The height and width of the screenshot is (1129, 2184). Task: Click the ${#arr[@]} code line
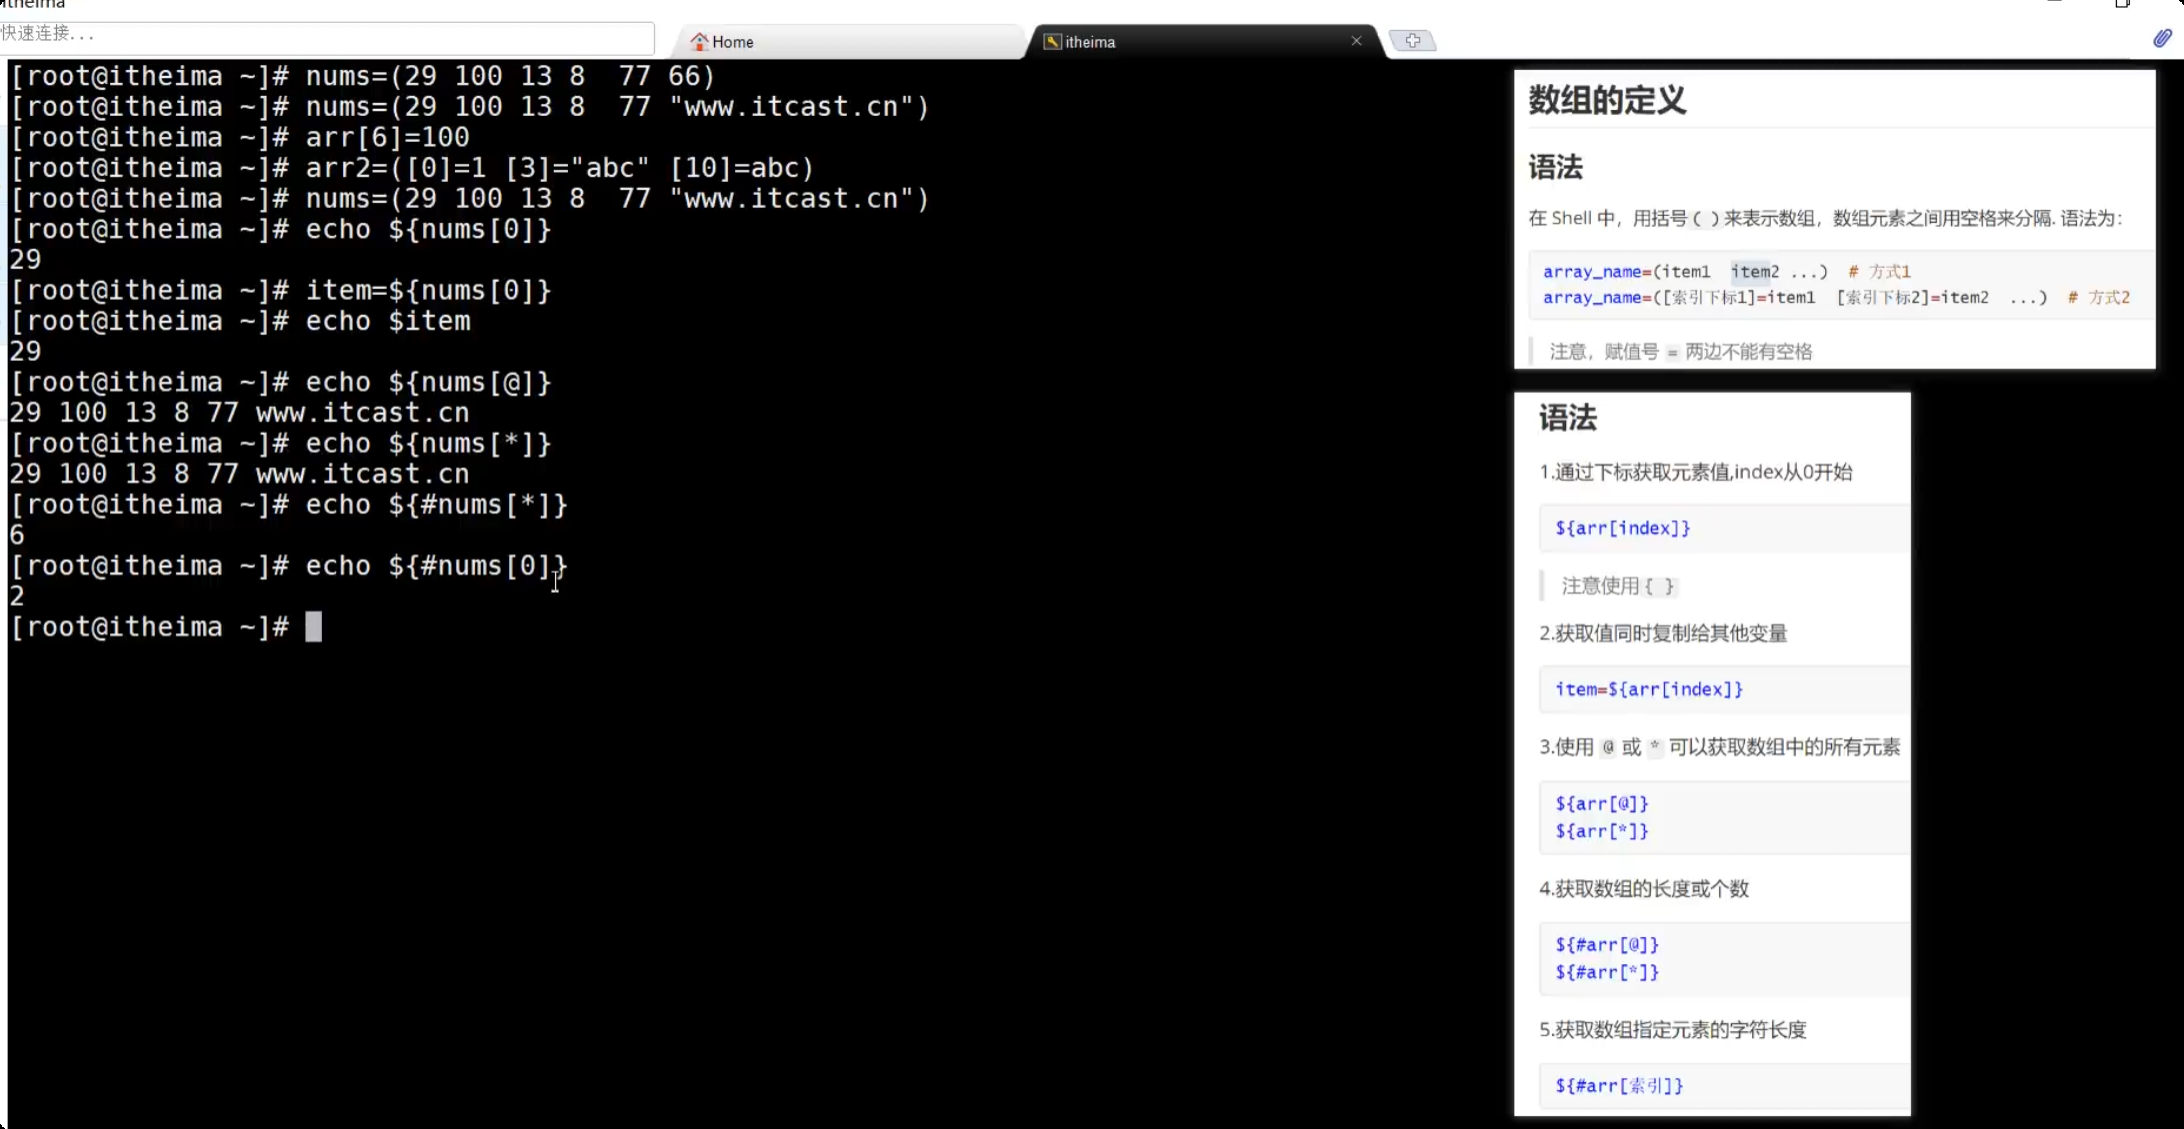1606,944
